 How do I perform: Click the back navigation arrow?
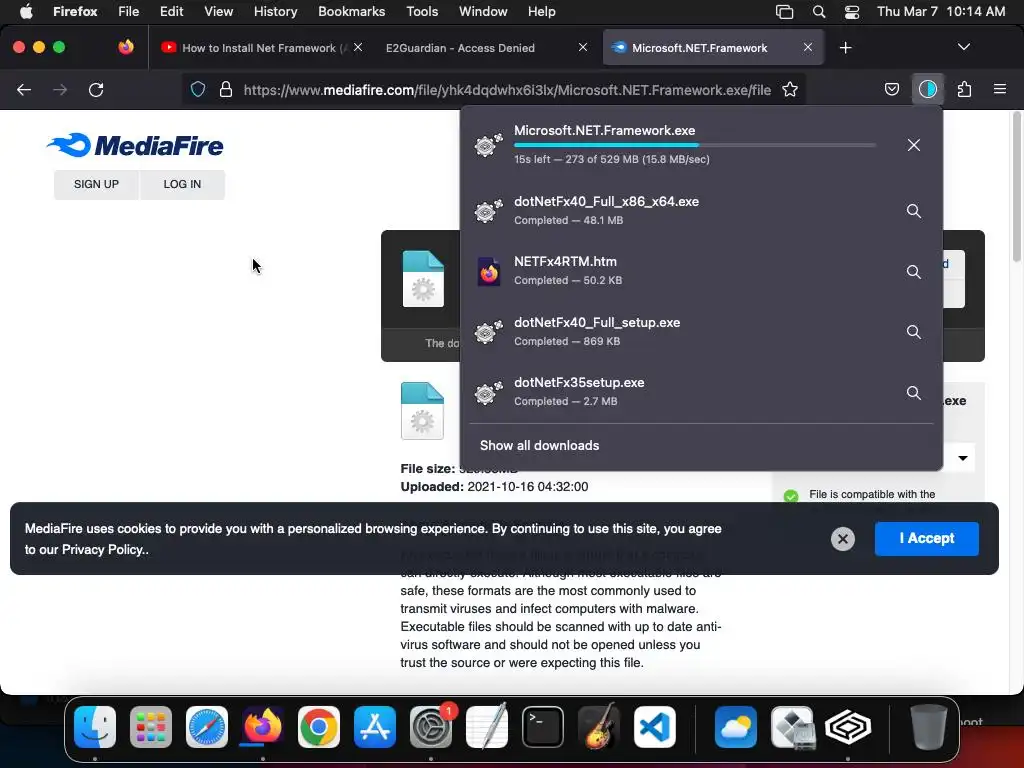pyautogui.click(x=24, y=89)
